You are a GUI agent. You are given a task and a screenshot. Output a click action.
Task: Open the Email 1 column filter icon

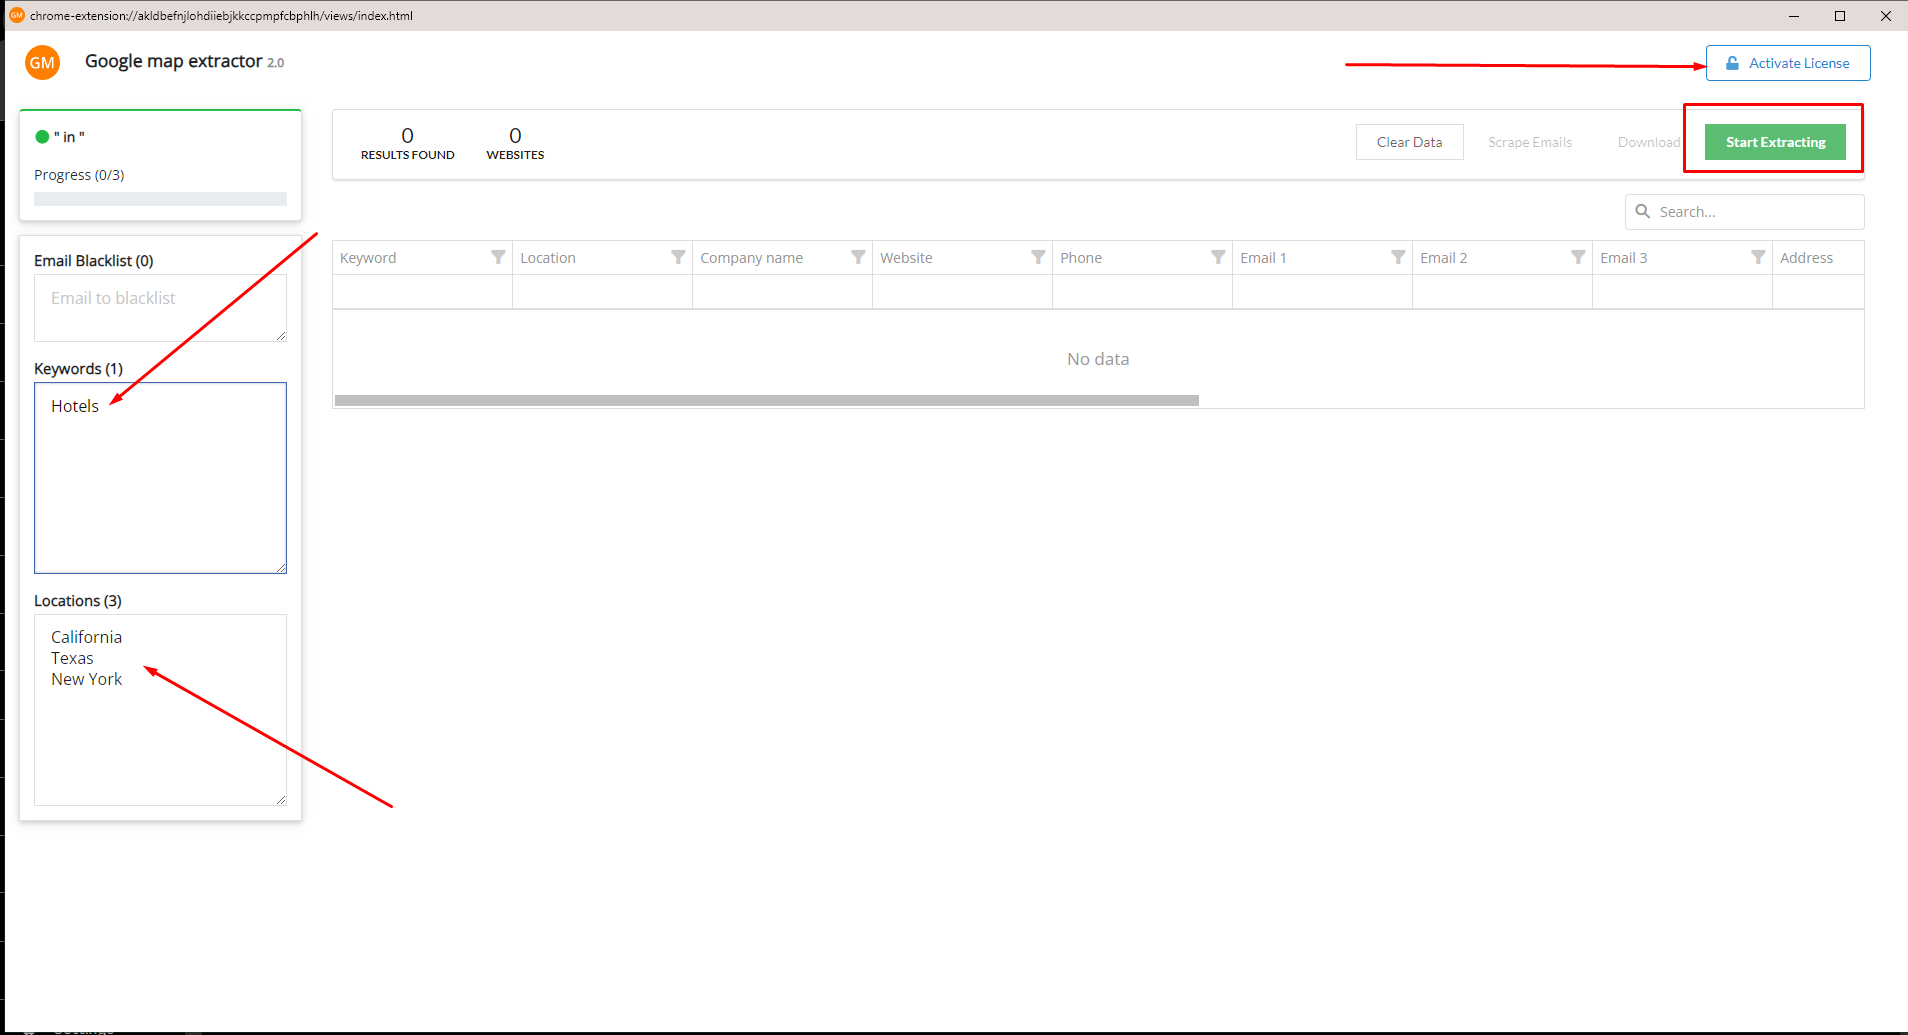pos(1398,257)
